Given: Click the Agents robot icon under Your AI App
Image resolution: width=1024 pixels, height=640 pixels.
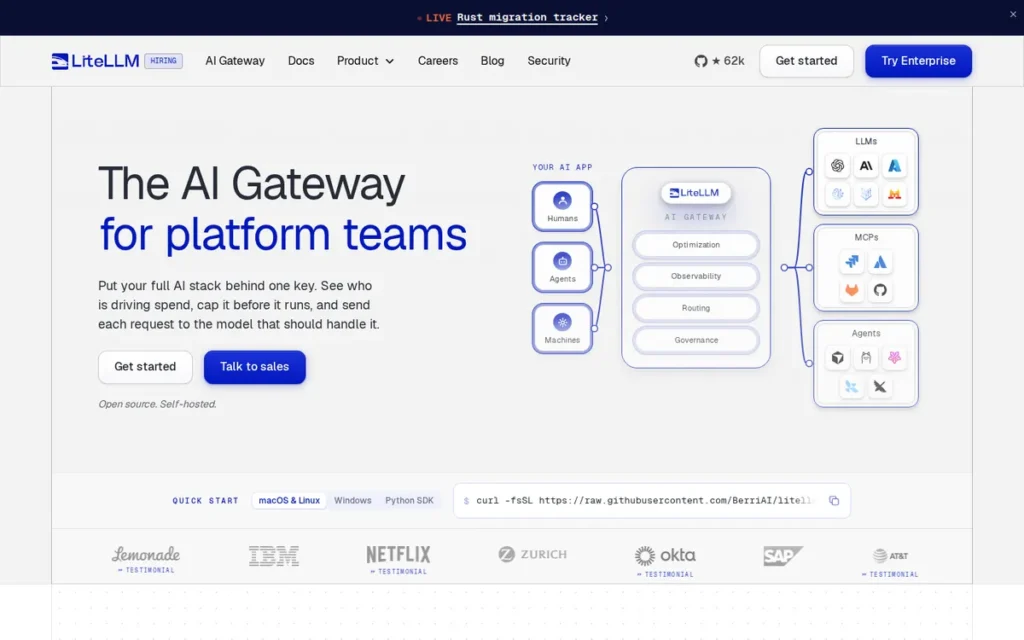Looking at the screenshot, I should click(562, 261).
